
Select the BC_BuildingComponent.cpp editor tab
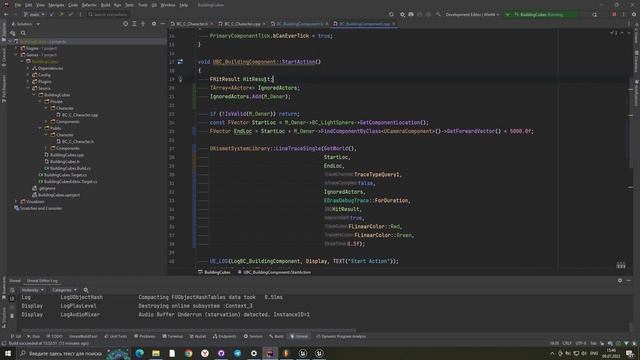(364, 24)
